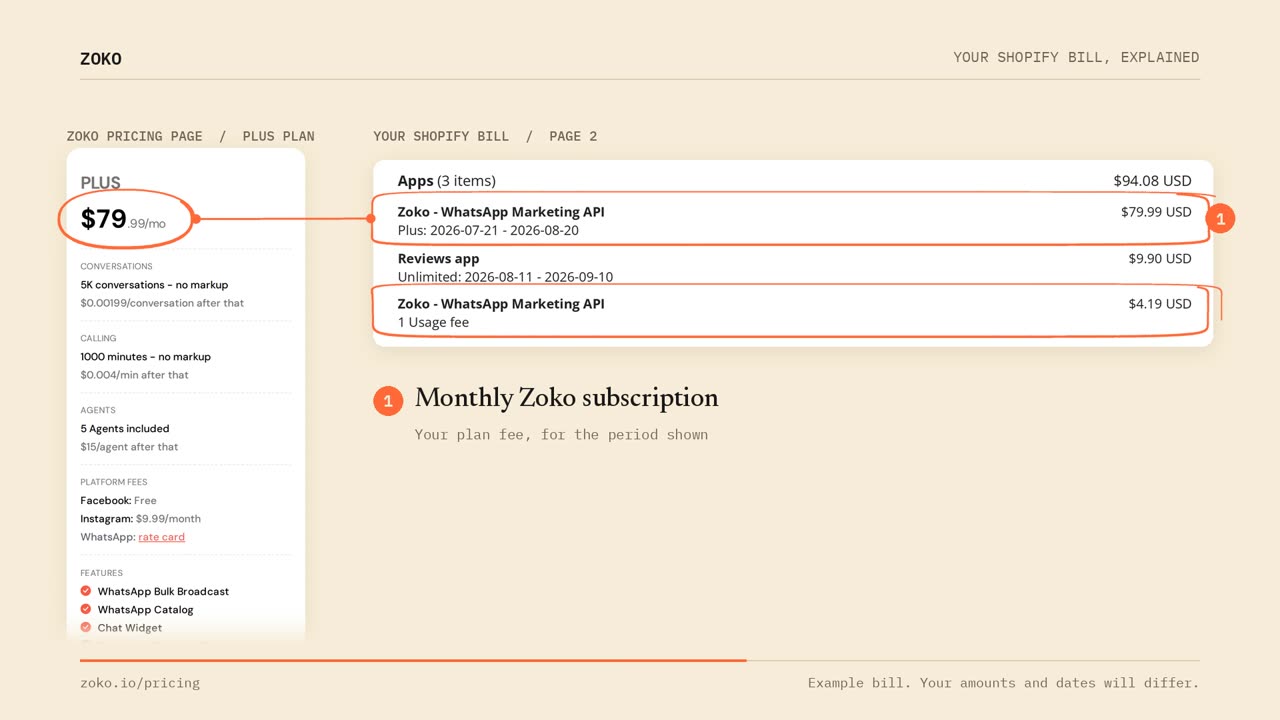This screenshot has height=720, width=1280.
Task: Click the $94.08 USD apps total
Action: 1152,181
